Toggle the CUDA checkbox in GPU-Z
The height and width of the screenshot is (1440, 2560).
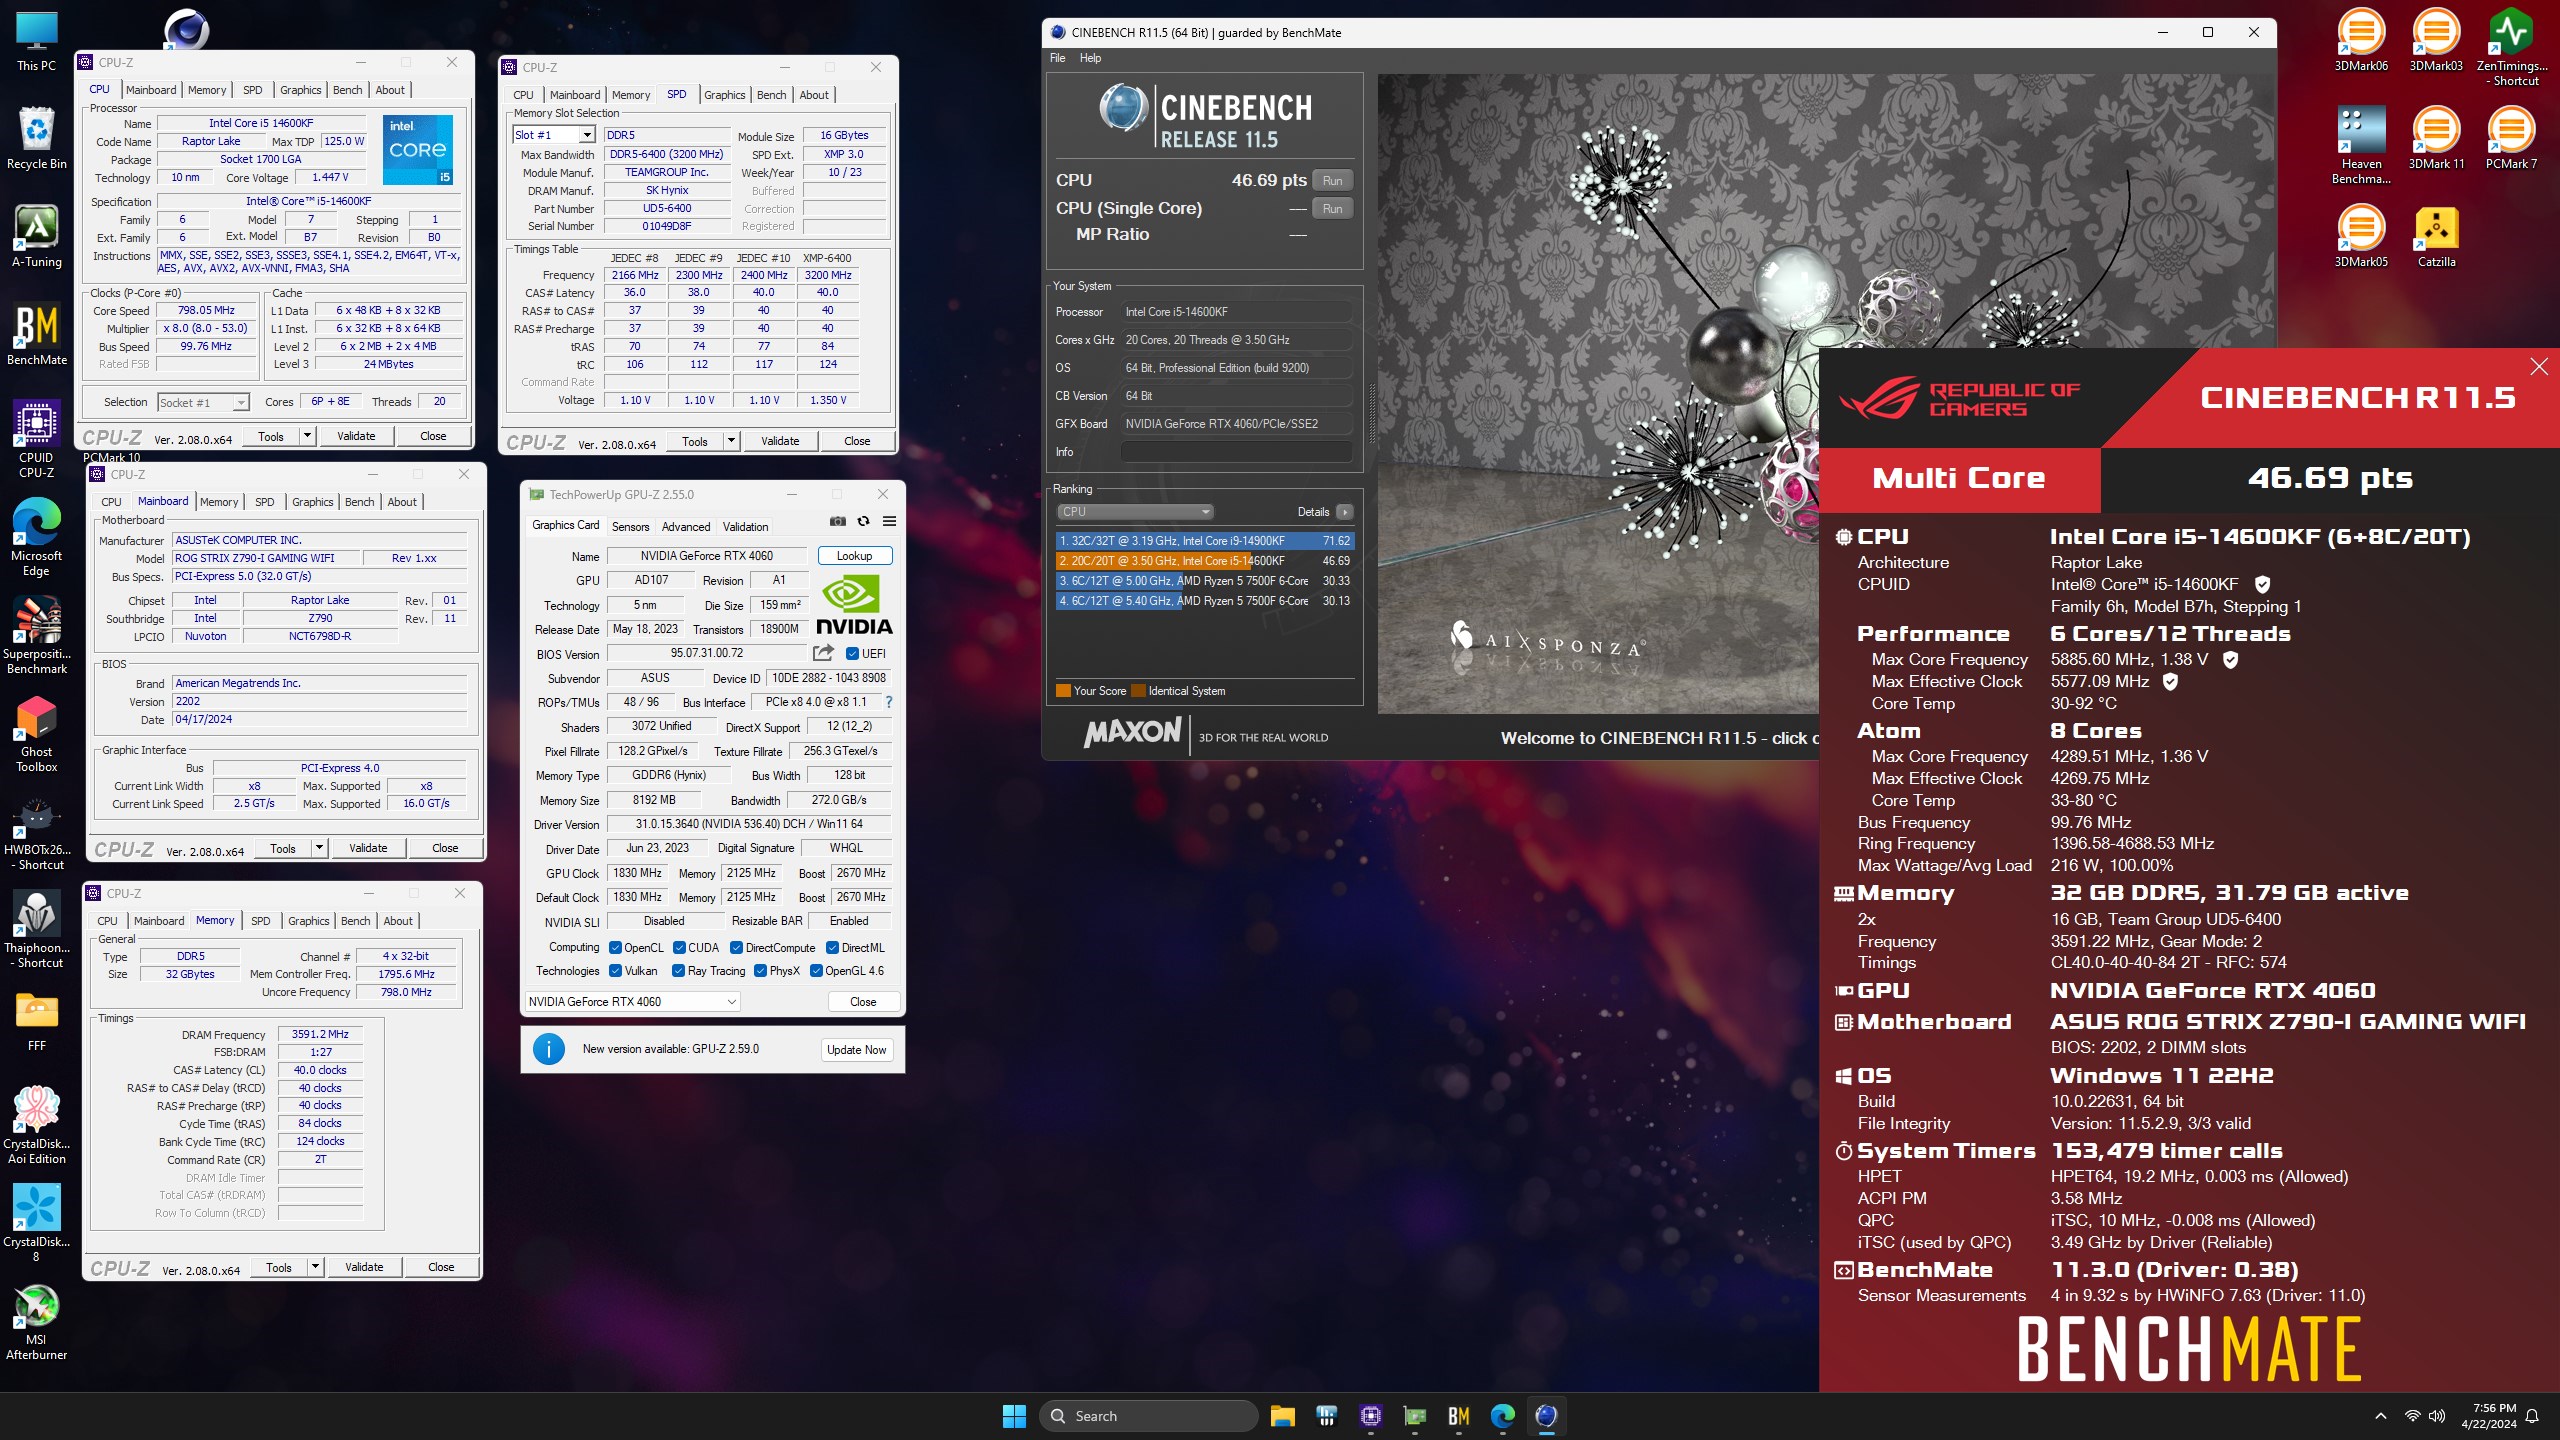(x=679, y=948)
